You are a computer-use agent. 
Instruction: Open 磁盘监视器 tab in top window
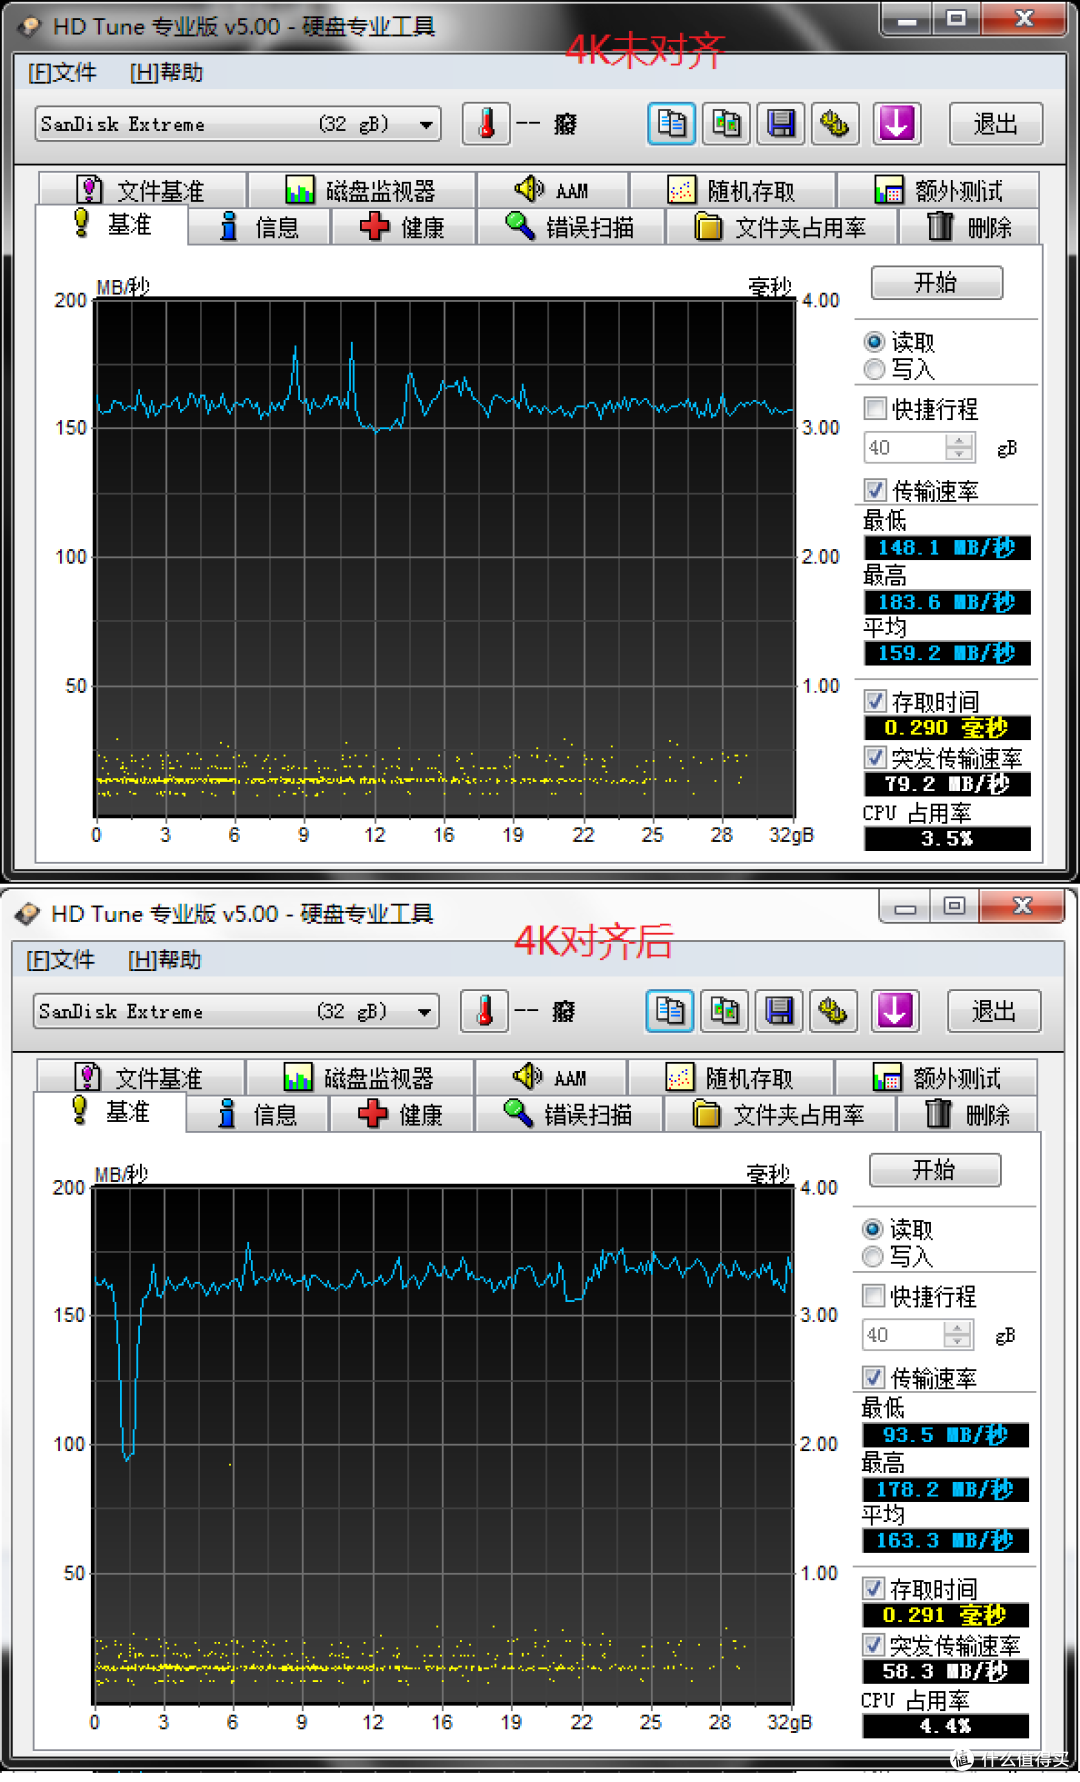(x=362, y=190)
